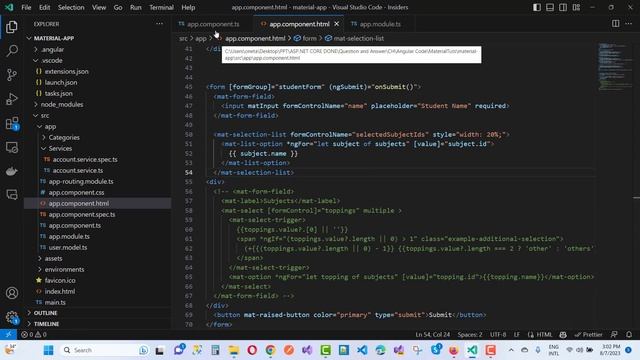
Task: Open Chrome from the taskbar
Action: [270, 350]
